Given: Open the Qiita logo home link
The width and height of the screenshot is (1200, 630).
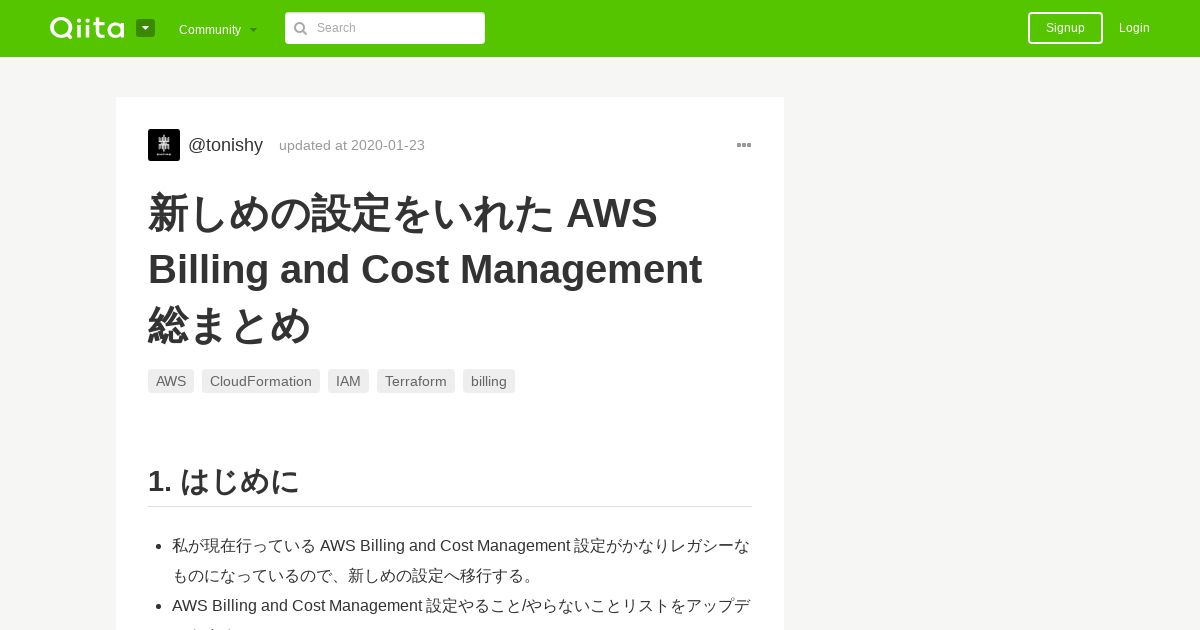Looking at the screenshot, I should (x=87, y=28).
